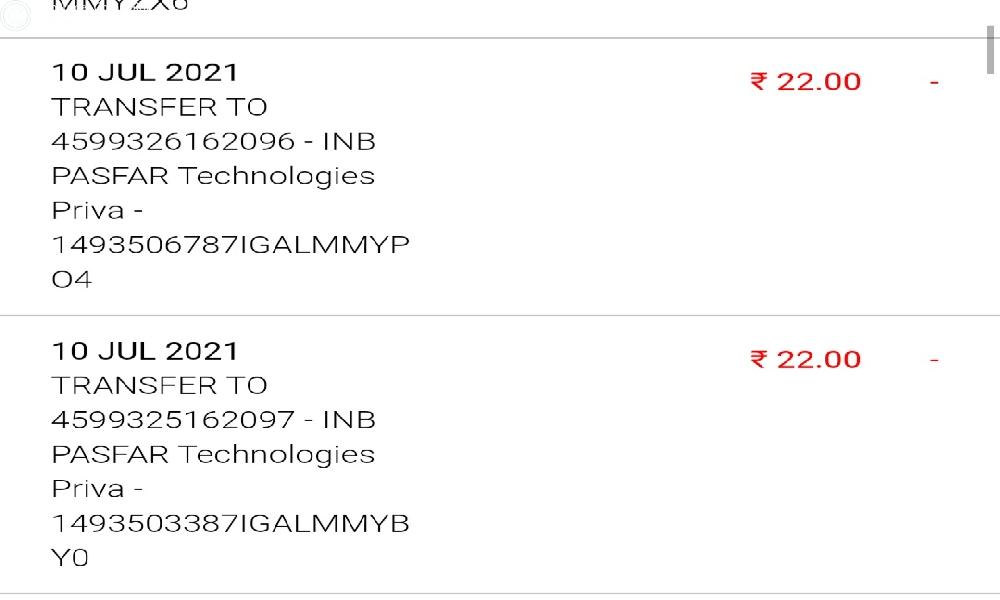Select account number 4599325162097 - INB
Viewport: 1000px width, 600px height.
point(213,420)
